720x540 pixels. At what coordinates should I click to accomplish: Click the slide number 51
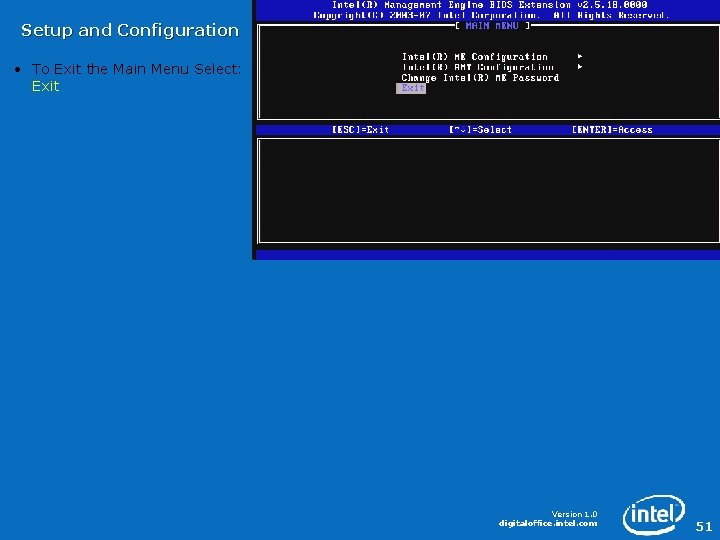703,526
